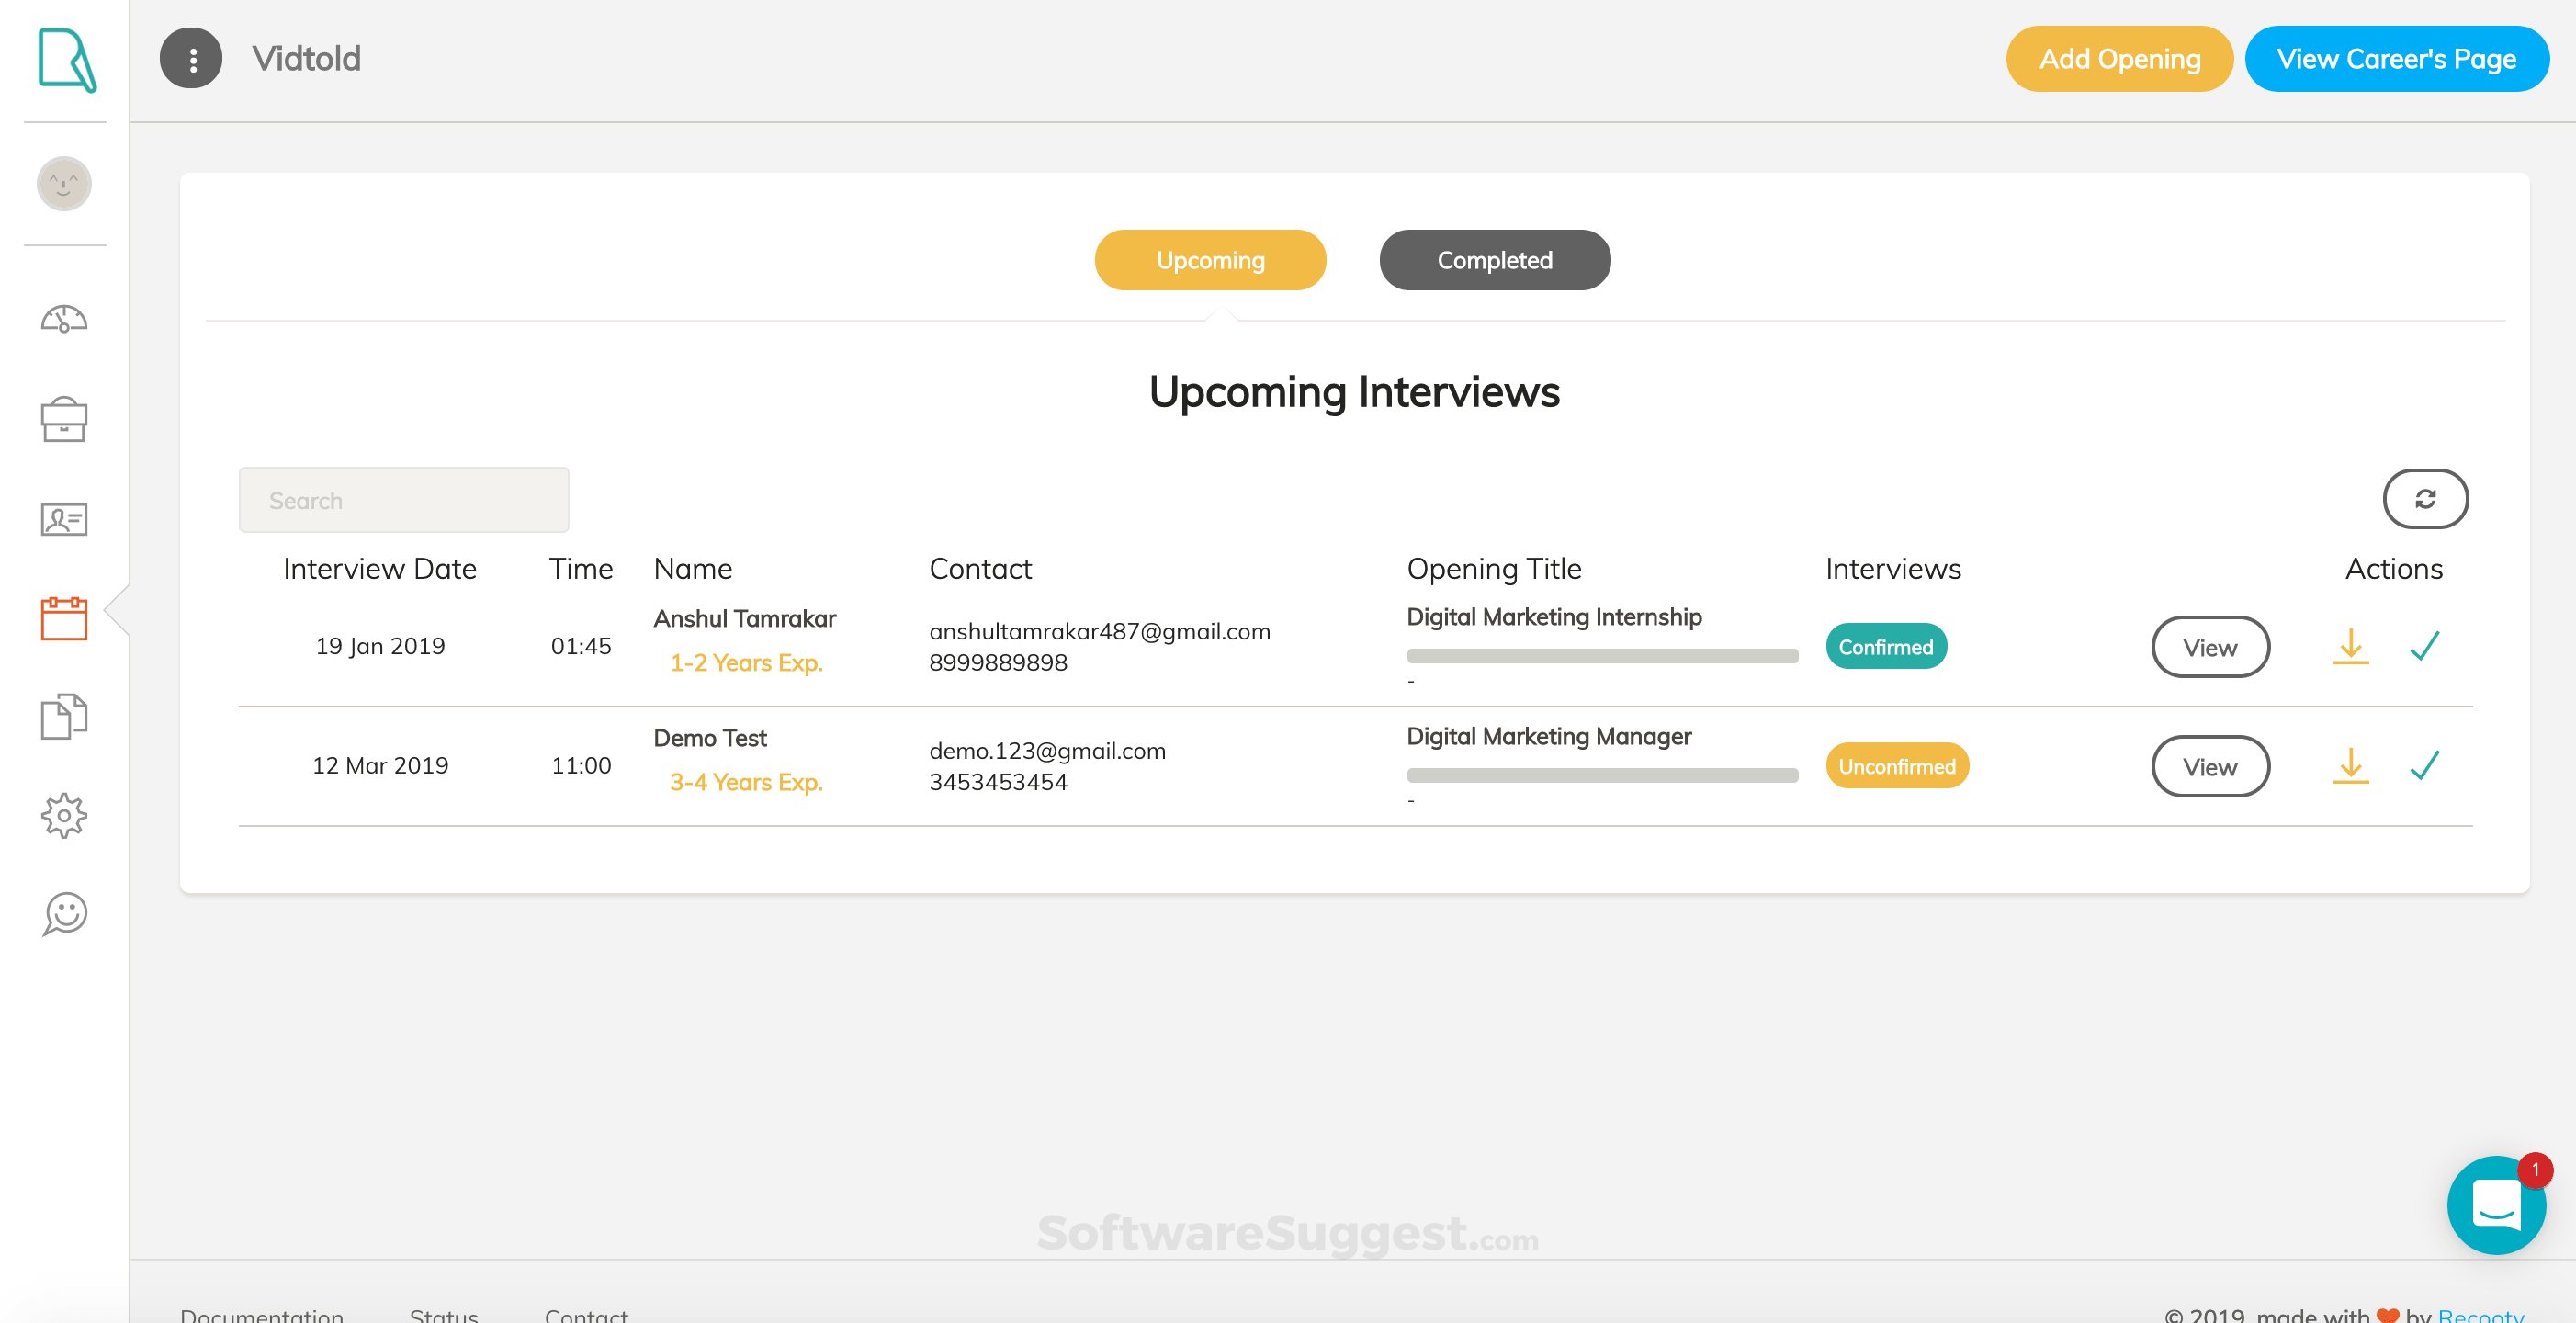Click View Career's Page button

(2396, 59)
